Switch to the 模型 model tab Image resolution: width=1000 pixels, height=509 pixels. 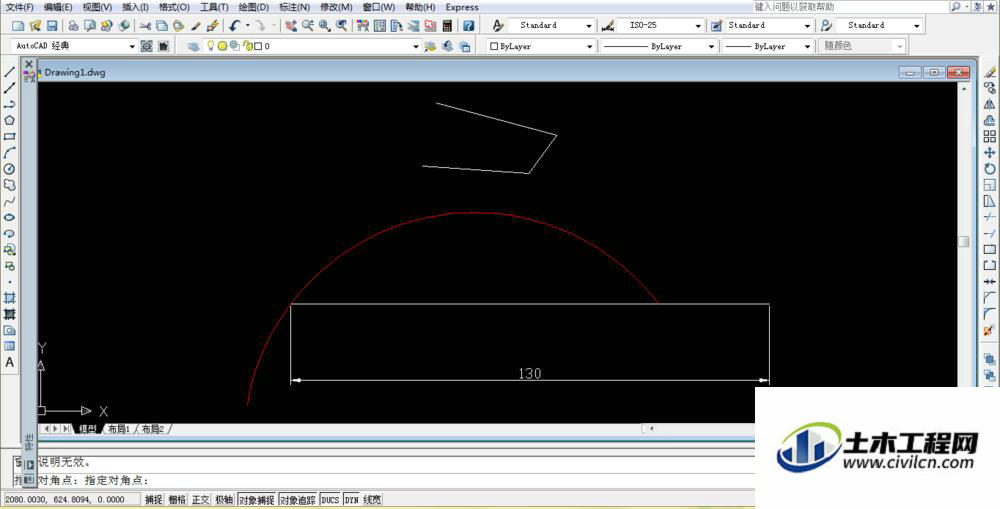pyautogui.click(x=87, y=429)
